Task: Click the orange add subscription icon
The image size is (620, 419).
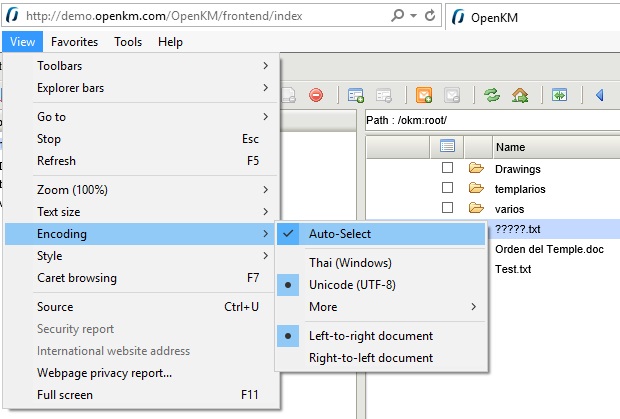Action: coord(423,95)
